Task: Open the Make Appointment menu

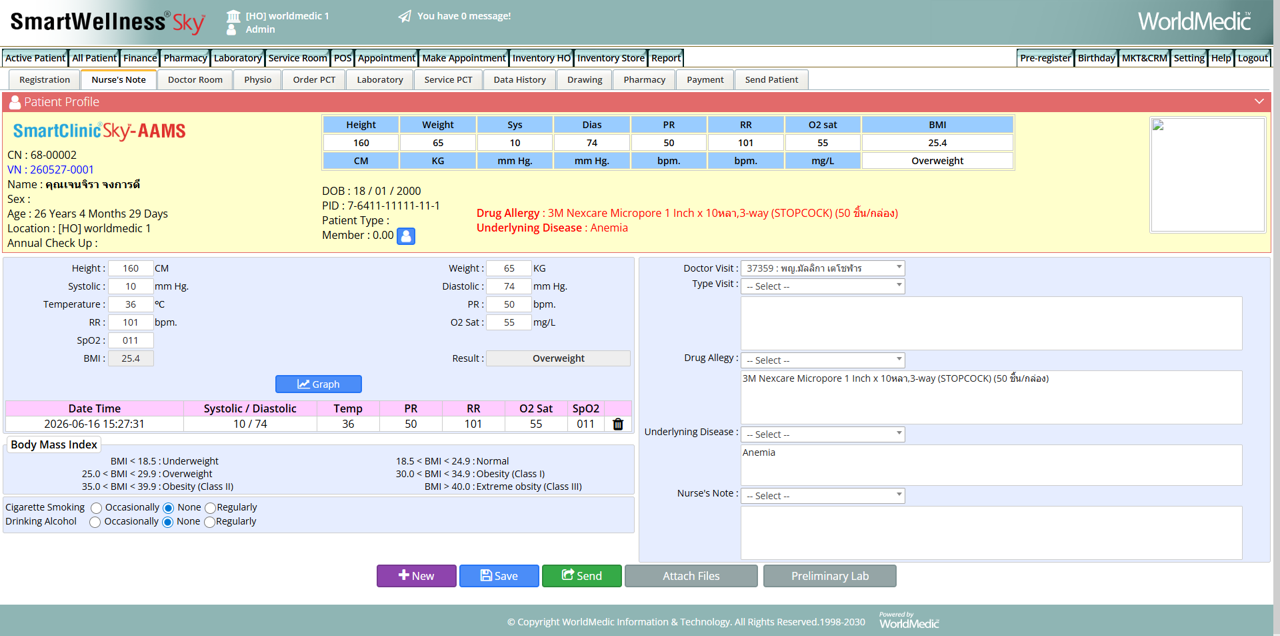Action: (464, 58)
